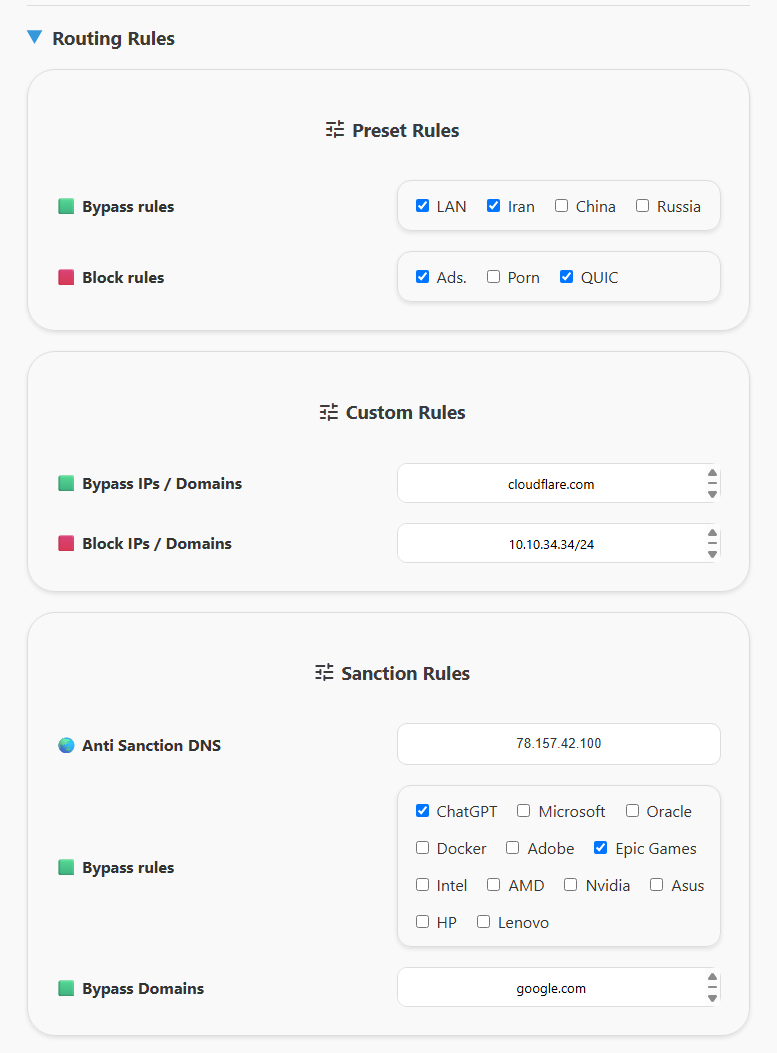This screenshot has width=777, height=1053.
Task: Click the Anti Sanction DNS input field
Action: pyautogui.click(x=558, y=744)
